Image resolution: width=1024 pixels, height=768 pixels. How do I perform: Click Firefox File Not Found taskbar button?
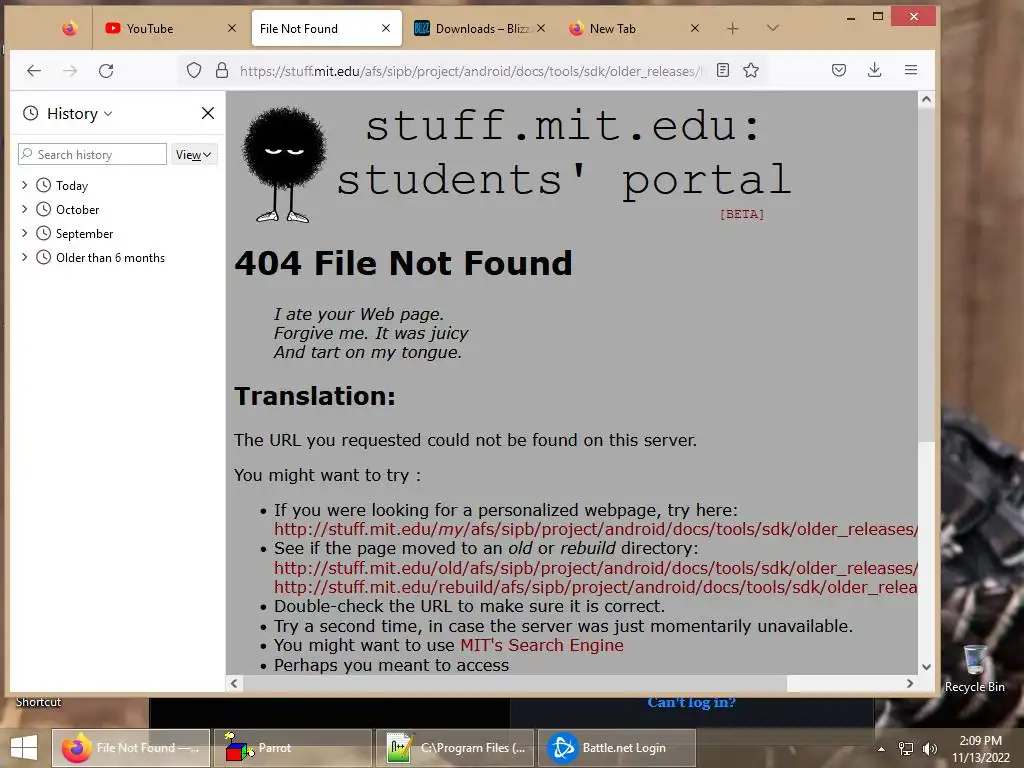131,748
